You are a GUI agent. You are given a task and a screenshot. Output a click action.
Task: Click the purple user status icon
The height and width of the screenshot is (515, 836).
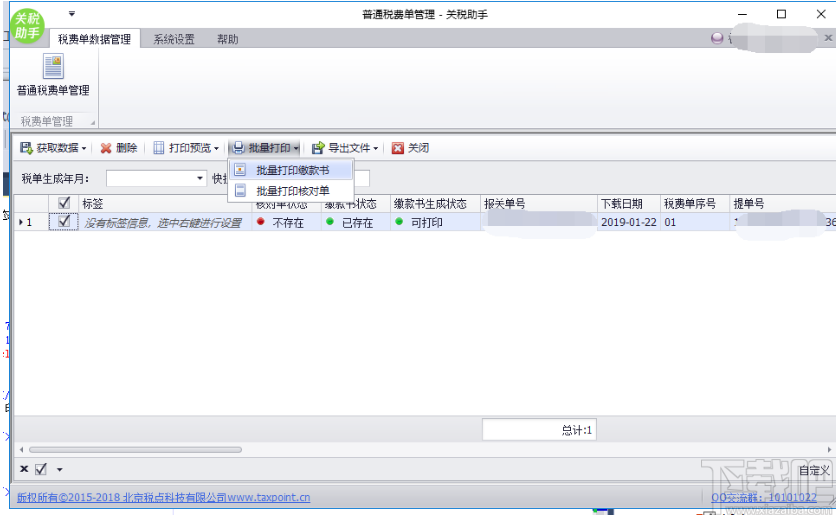coord(717,38)
